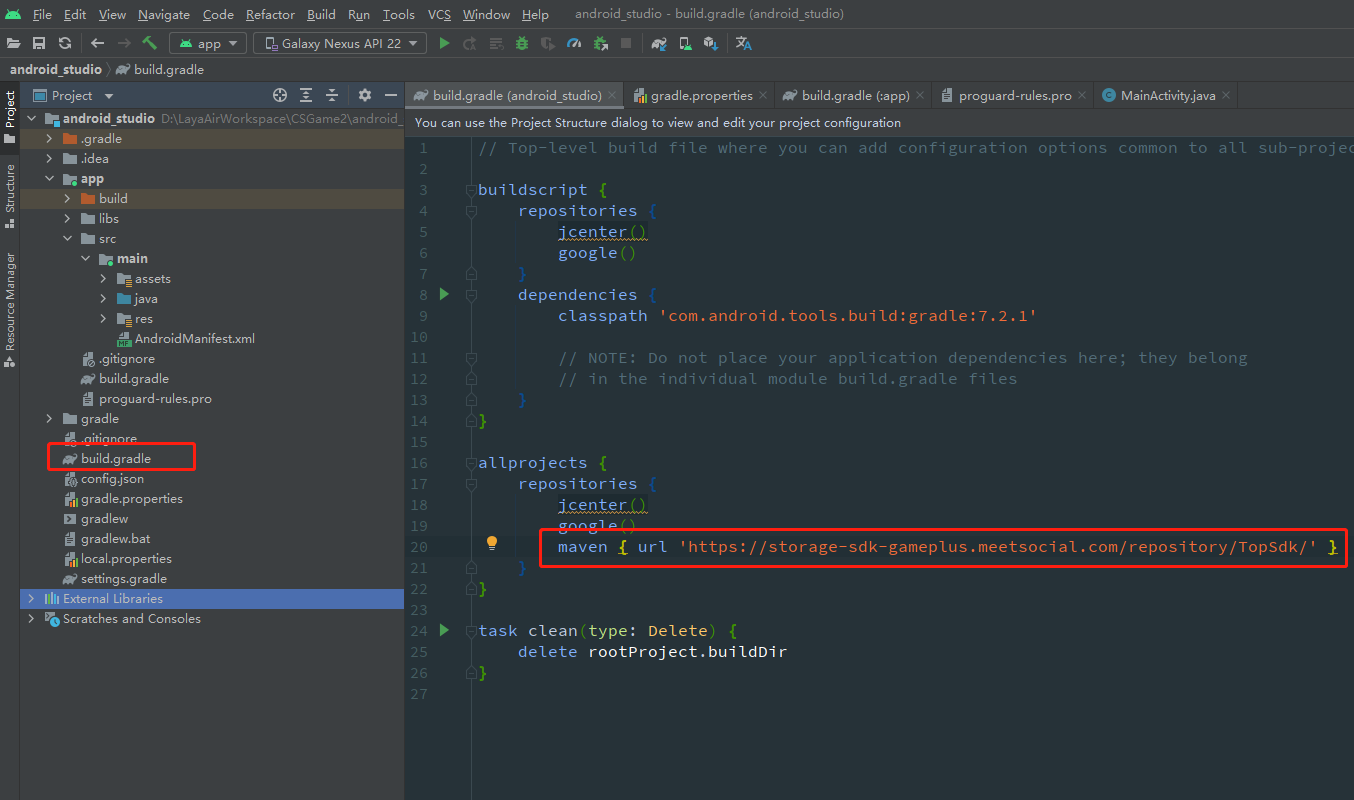Click the Stop square icon

626,43
